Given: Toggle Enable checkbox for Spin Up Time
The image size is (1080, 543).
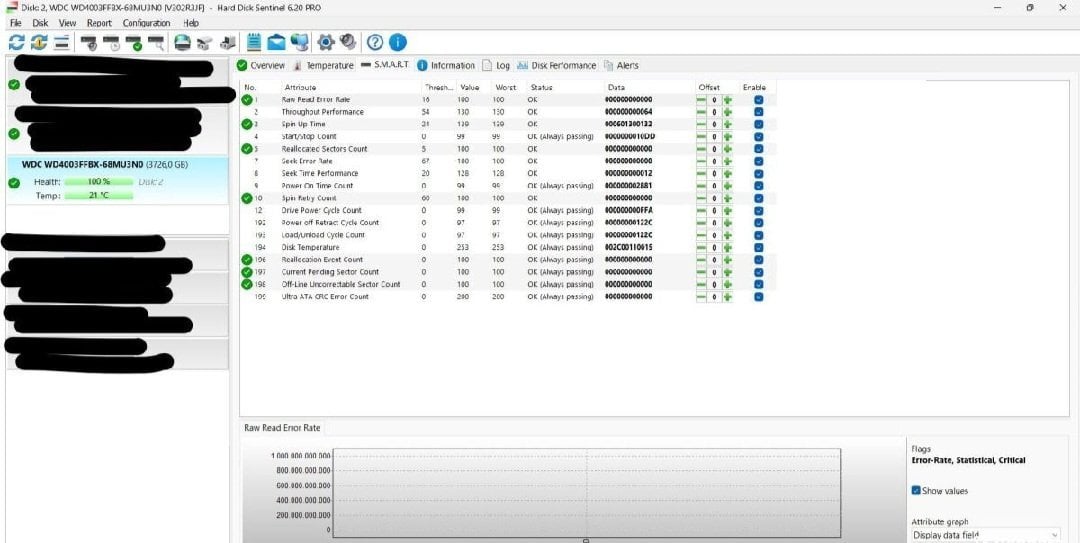Looking at the screenshot, I should click(x=758, y=125).
